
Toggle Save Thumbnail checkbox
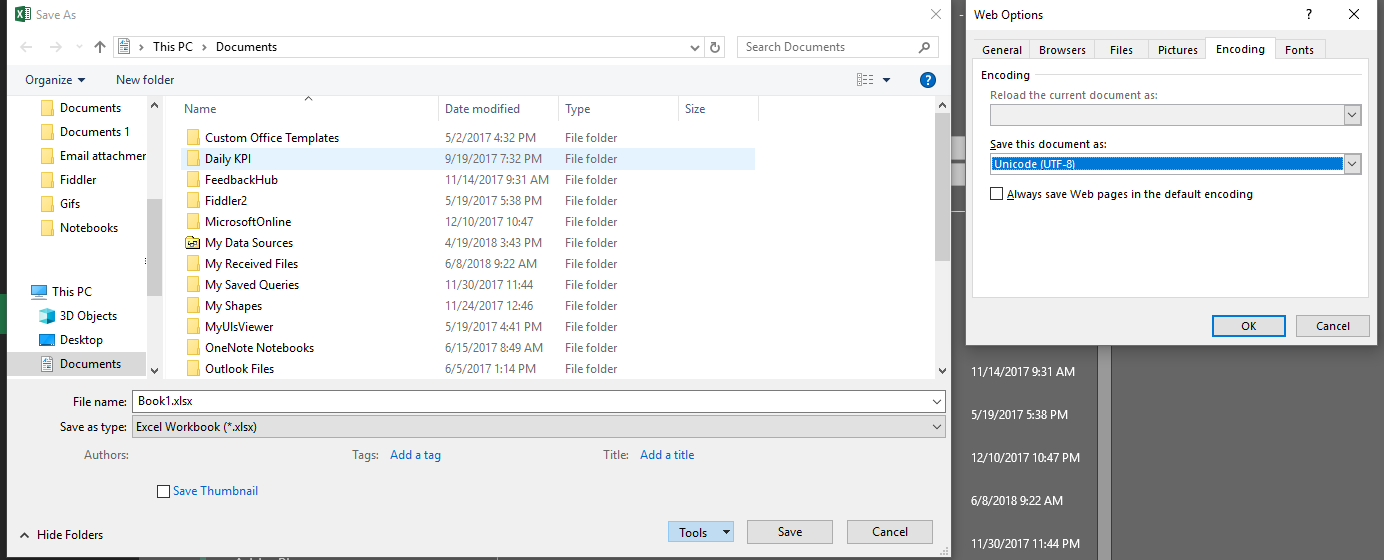pyautogui.click(x=164, y=491)
